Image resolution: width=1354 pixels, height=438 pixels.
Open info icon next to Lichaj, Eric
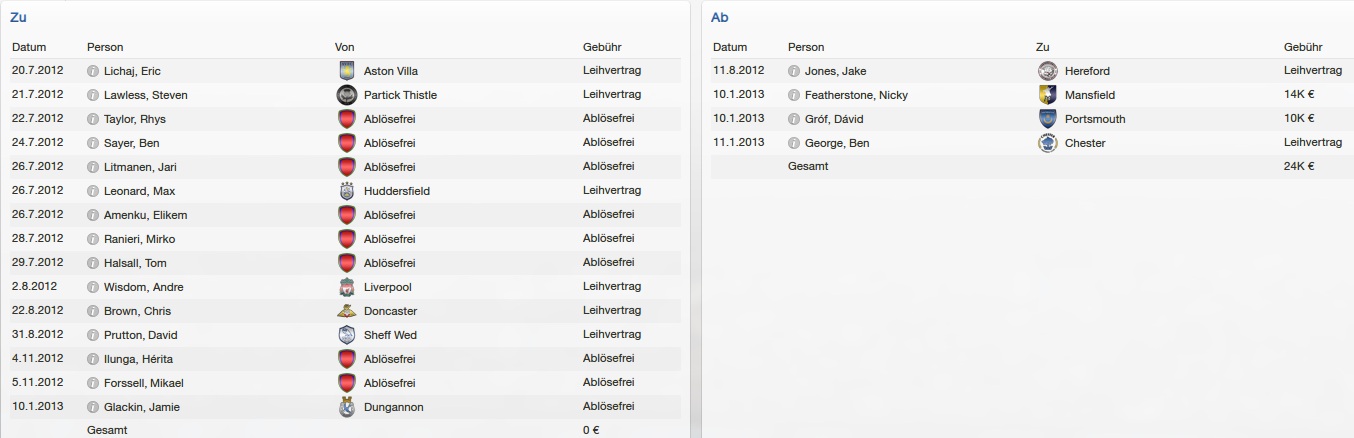click(x=93, y=71)
